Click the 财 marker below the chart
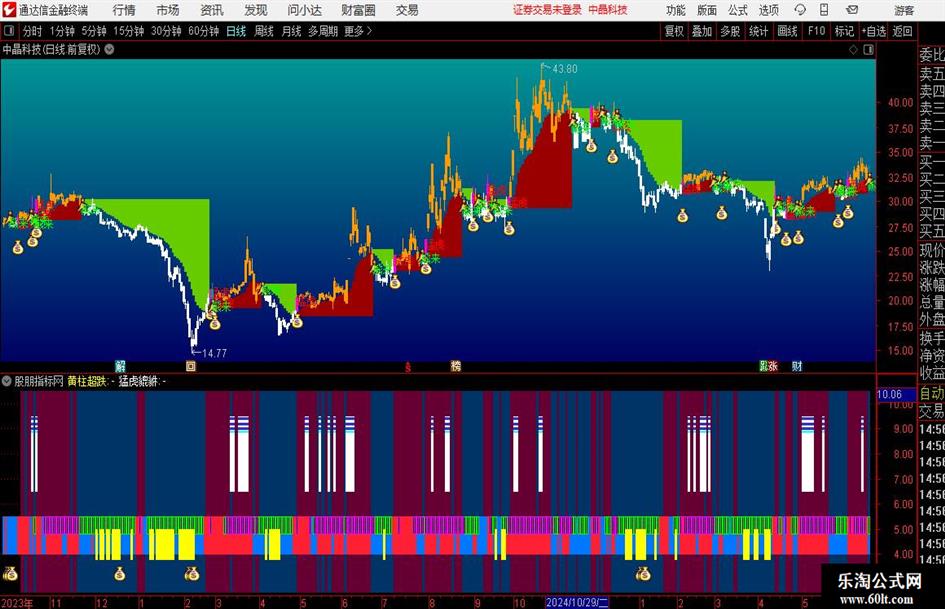 pyautogui.click(x=797, y=366)
